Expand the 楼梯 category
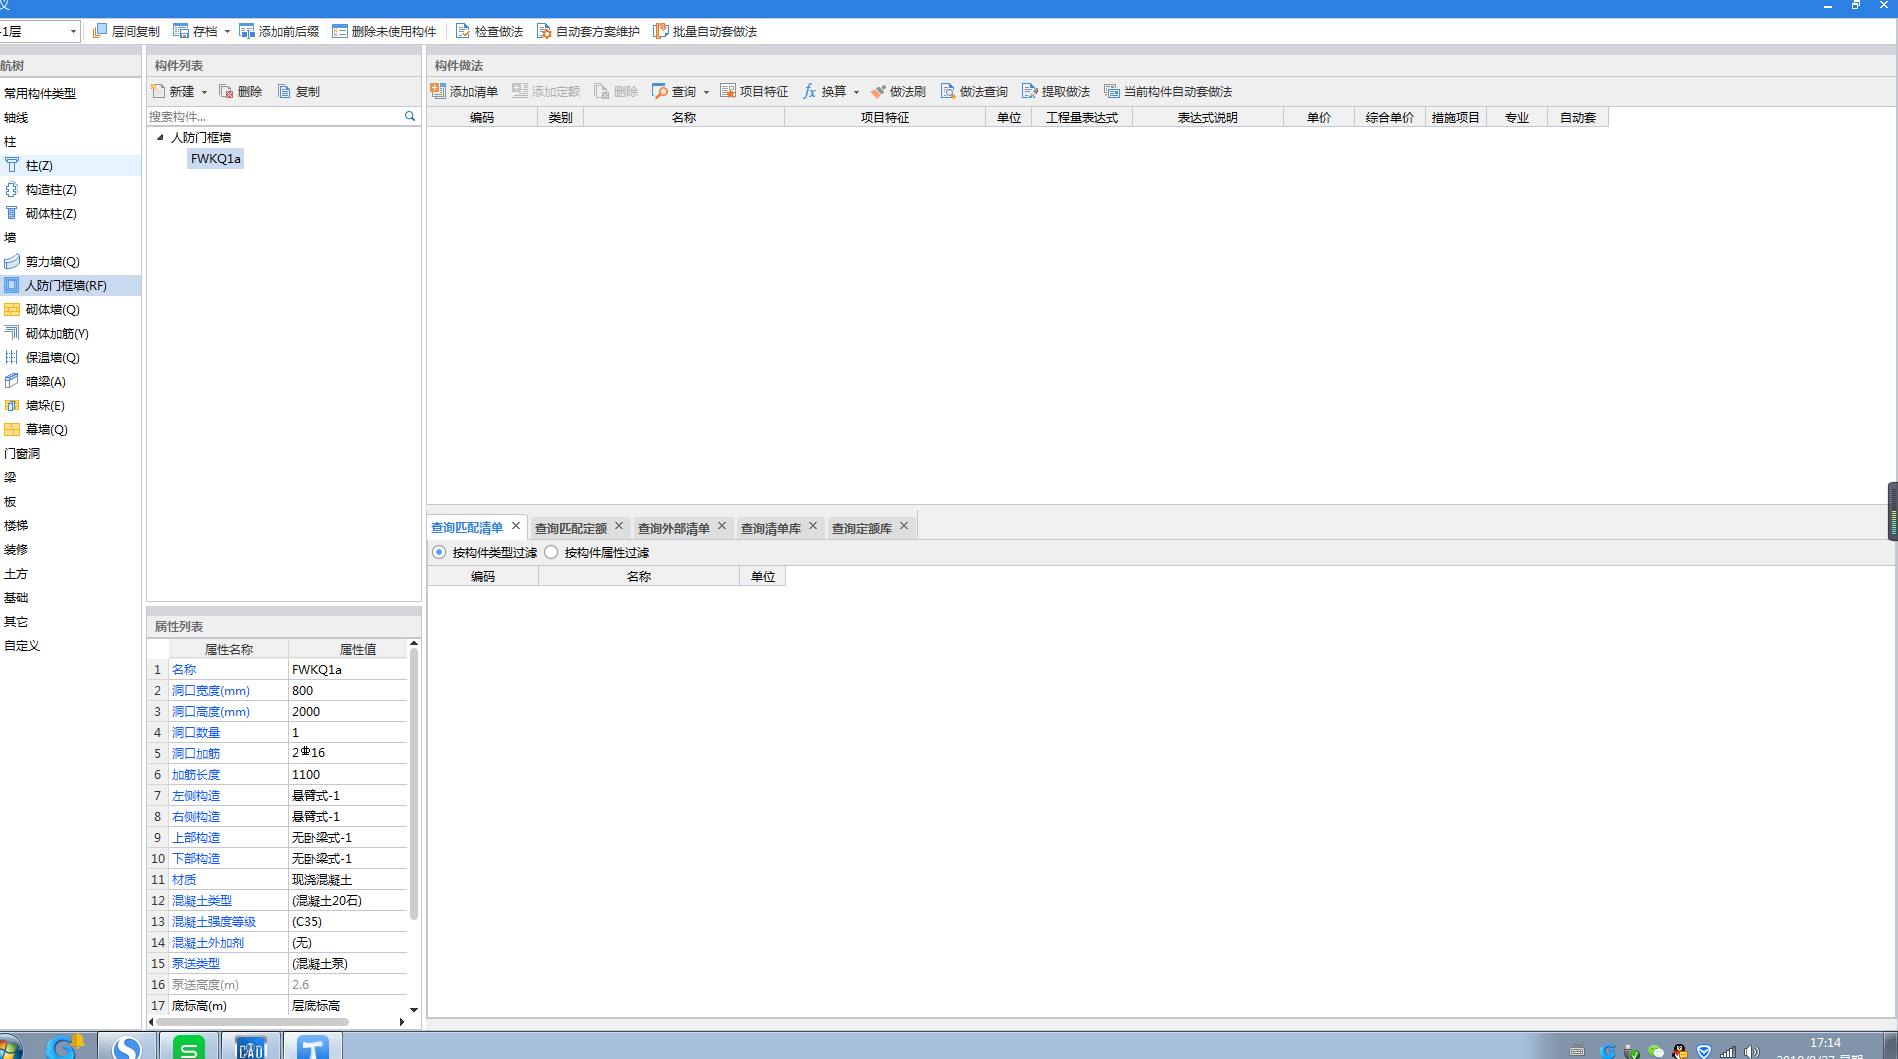The width and height of the screenshot is (1898, 1059). point(16,526)
